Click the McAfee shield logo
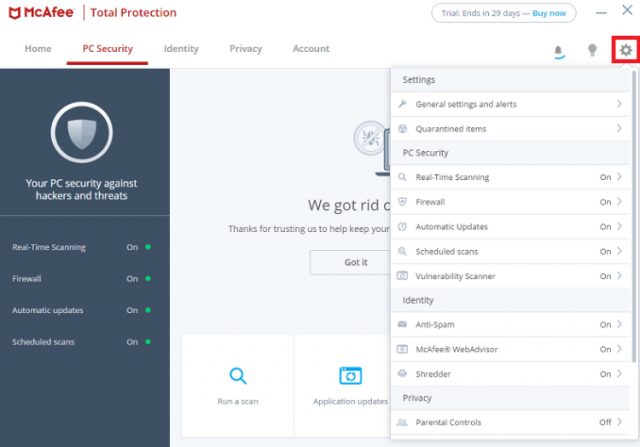The width and height of the screenshot is (640, 447). click(14, 13)
